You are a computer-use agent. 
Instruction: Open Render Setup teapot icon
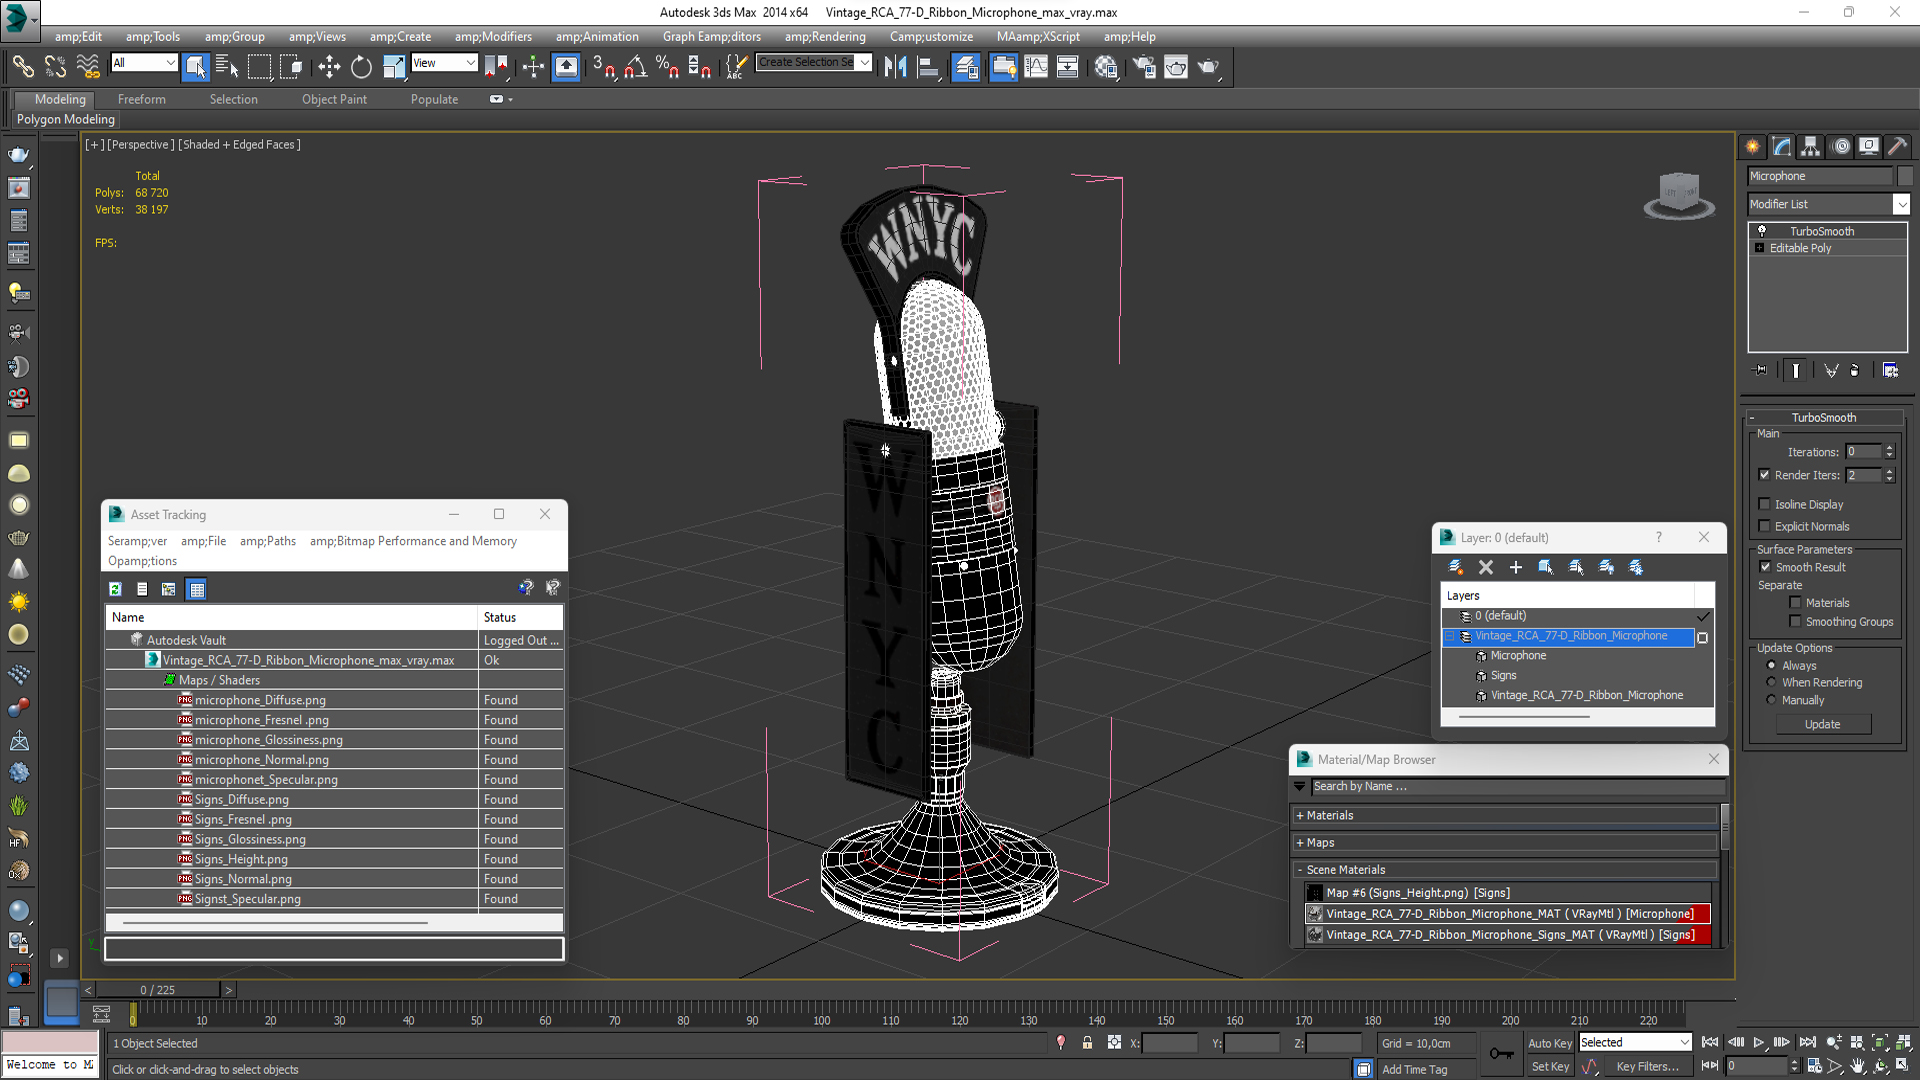point(1144,67)
